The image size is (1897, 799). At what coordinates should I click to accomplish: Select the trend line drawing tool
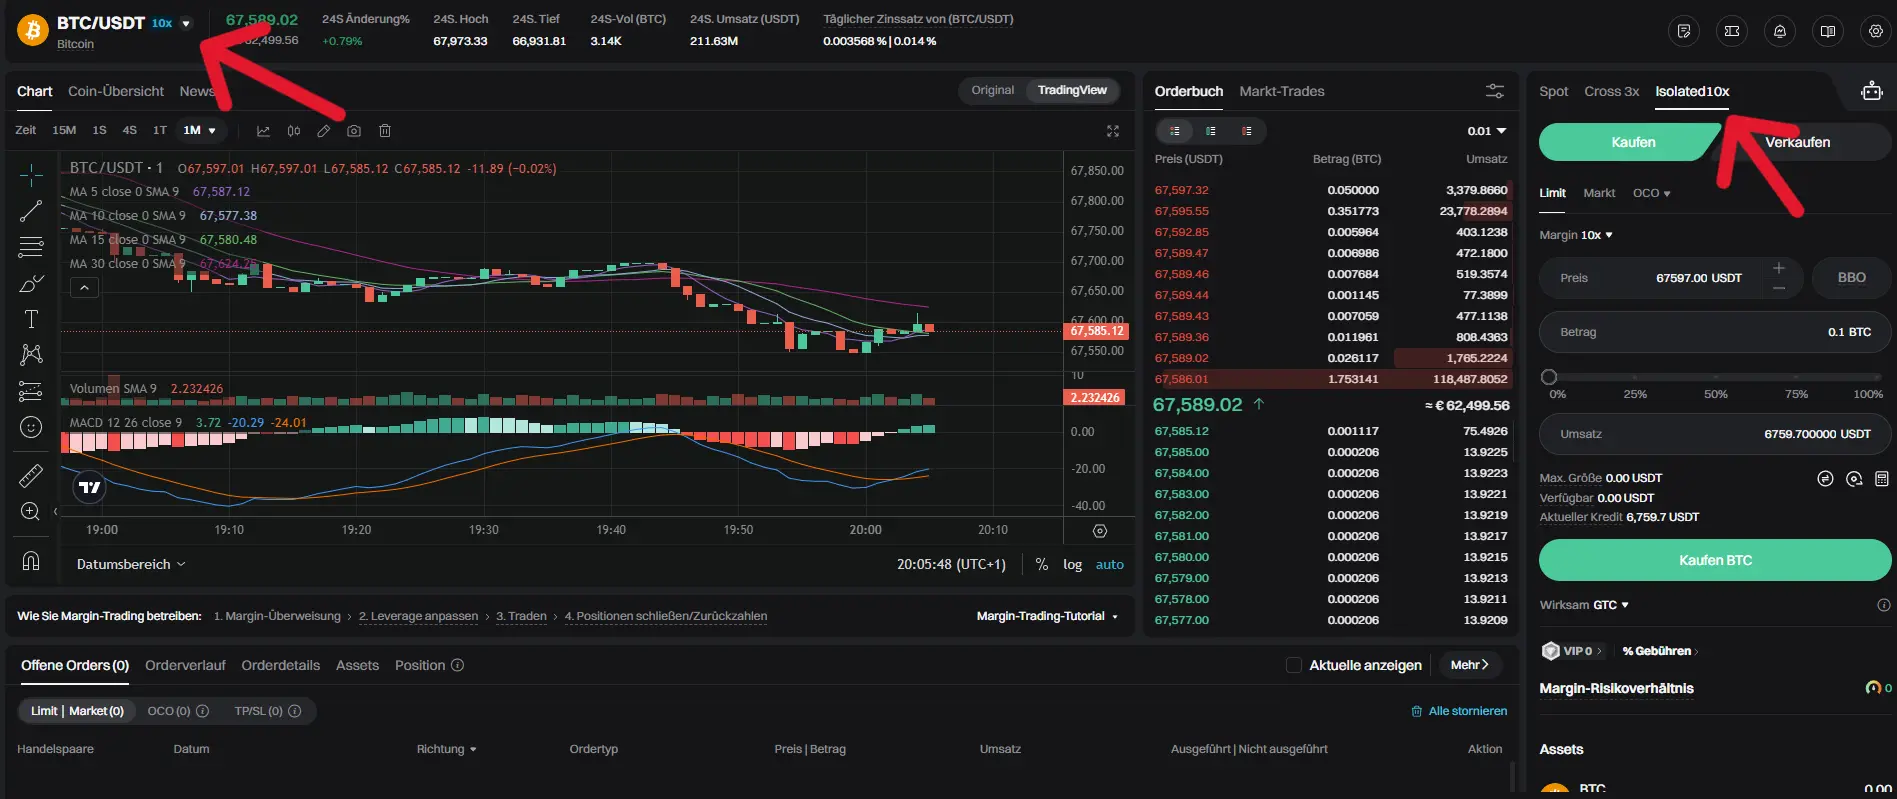[x=31, y=211]
